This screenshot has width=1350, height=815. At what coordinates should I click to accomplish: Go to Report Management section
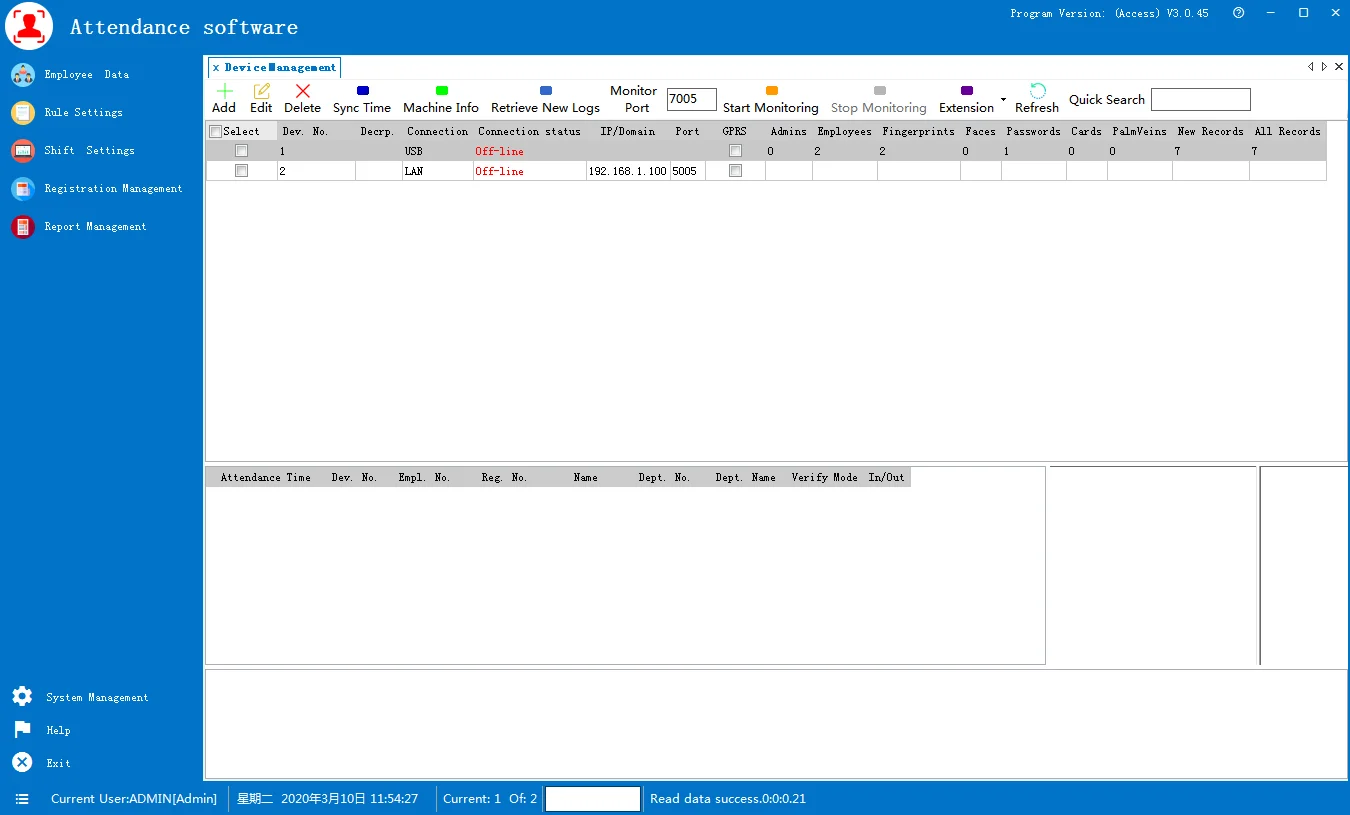(x=95, y=227)
